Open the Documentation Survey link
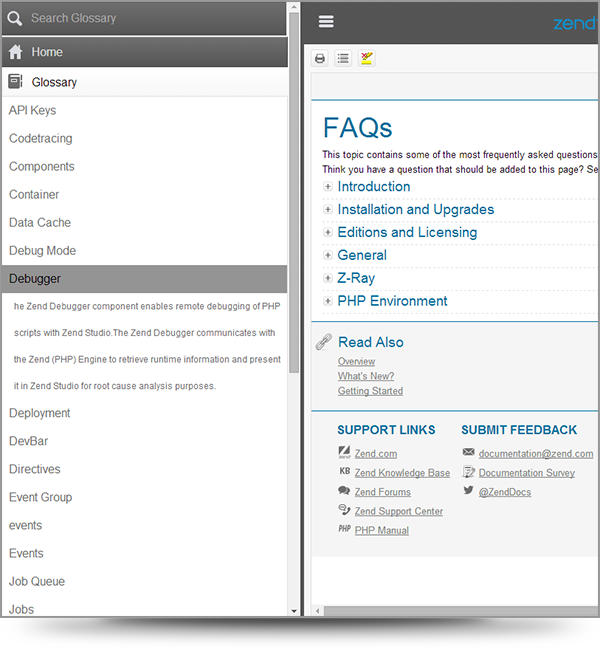The image size is (600, 648). tap(526, 473)
